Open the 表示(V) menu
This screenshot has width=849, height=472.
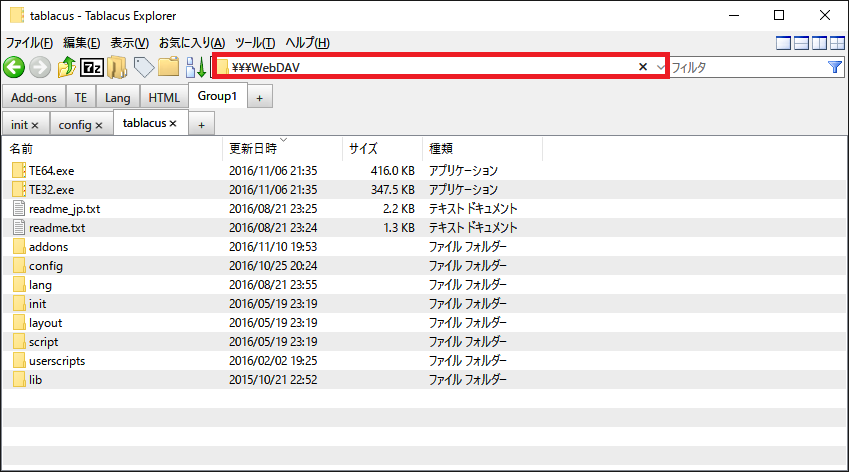130,43
